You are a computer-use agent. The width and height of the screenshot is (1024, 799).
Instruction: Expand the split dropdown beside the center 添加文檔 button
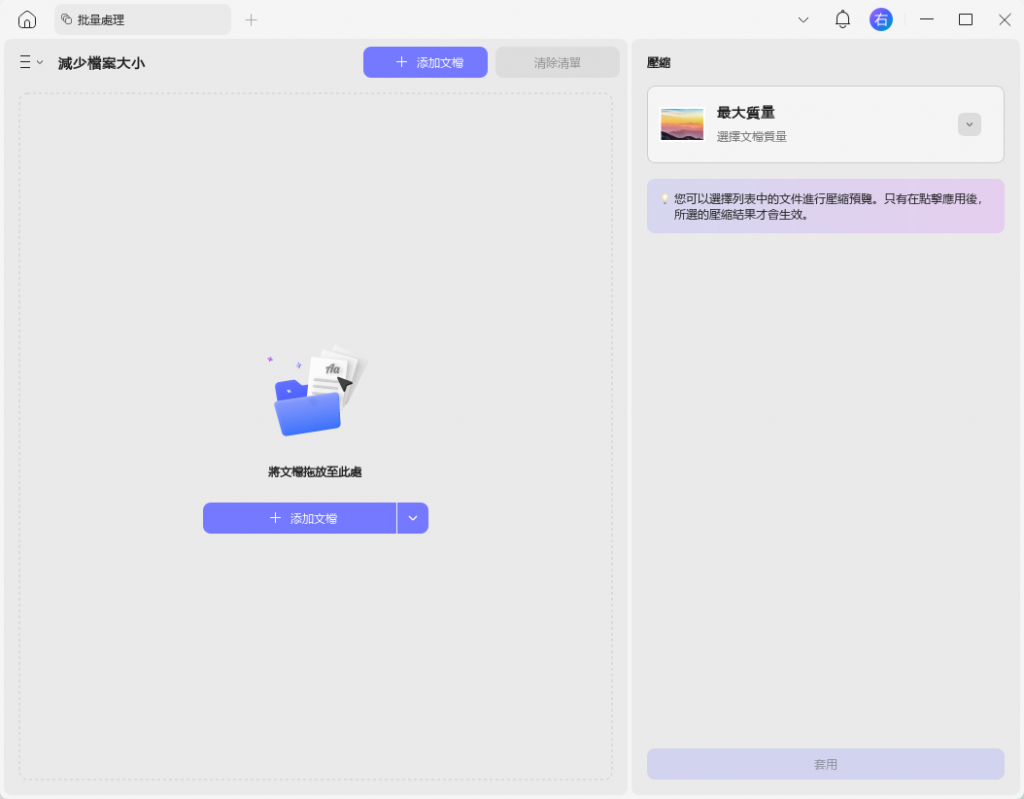(412, 518)
